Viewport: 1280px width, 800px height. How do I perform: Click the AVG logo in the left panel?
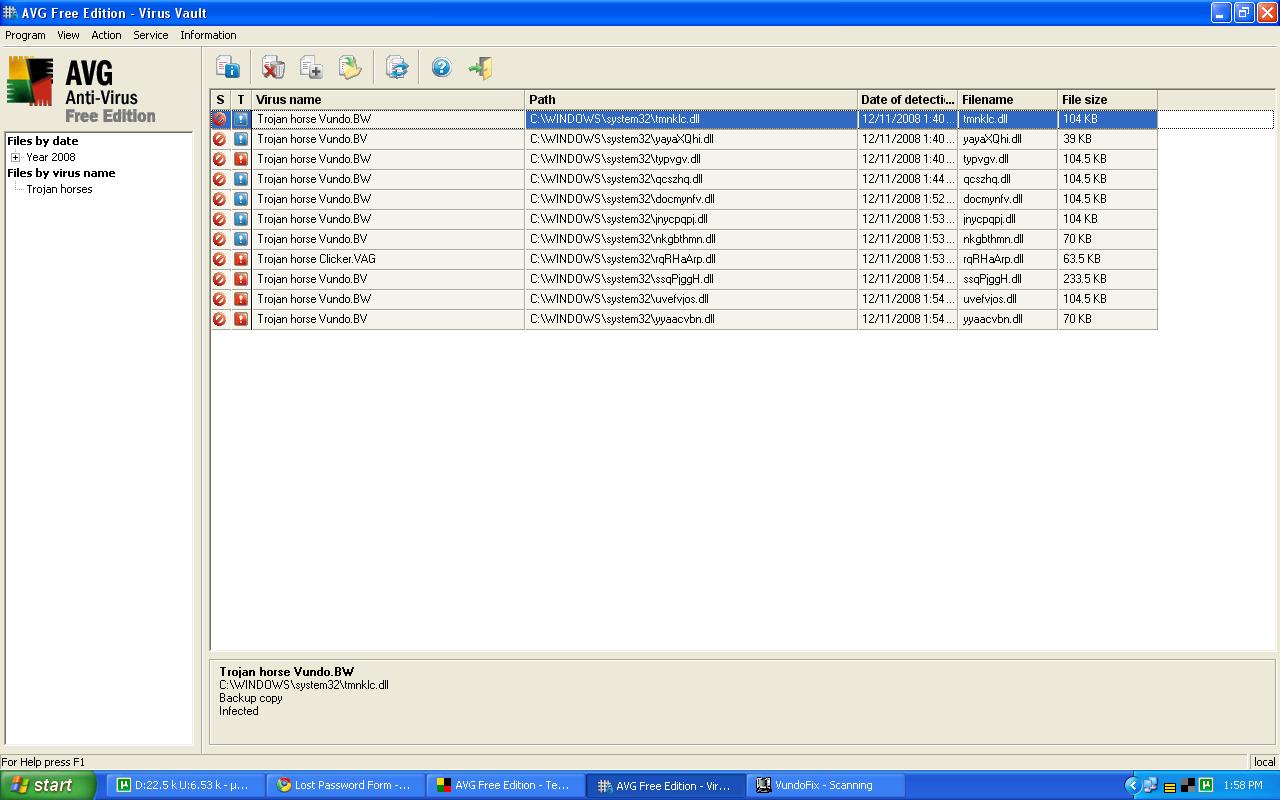coord(30,81)
